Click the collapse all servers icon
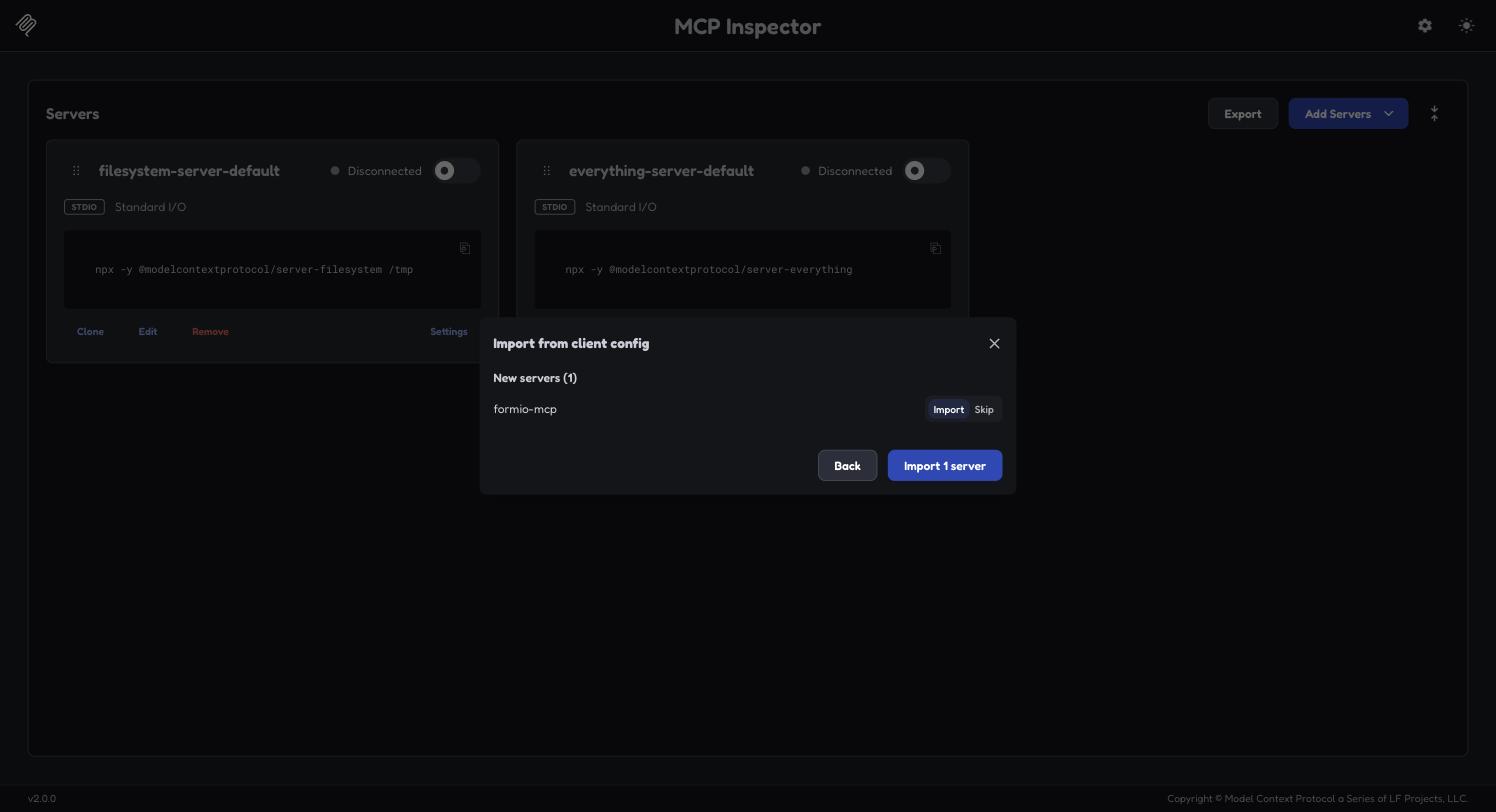Screen dimensions: 1496x812 [1434, 114]
